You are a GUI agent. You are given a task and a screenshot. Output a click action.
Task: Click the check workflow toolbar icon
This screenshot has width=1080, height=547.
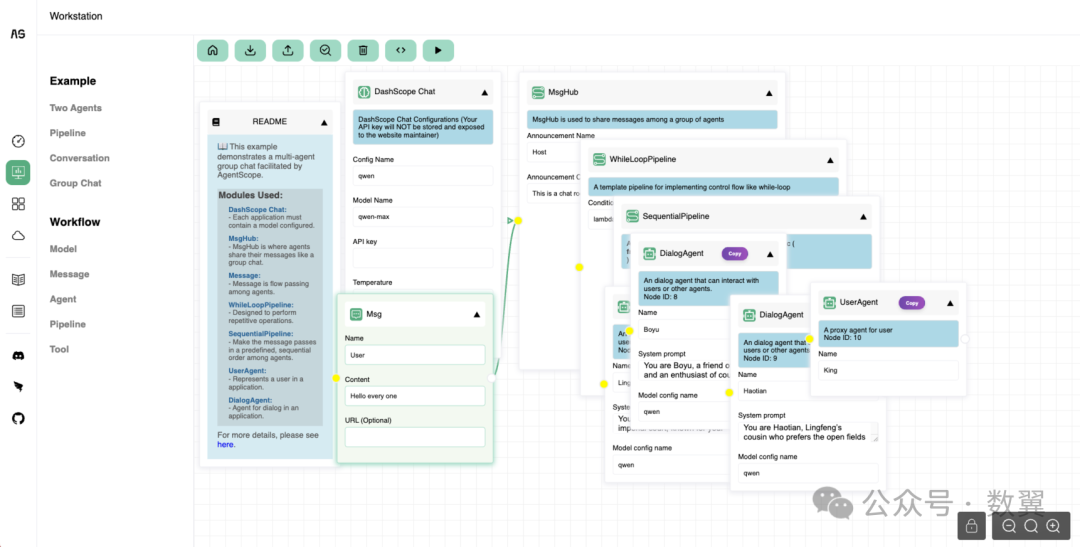[x=325, y=50]
